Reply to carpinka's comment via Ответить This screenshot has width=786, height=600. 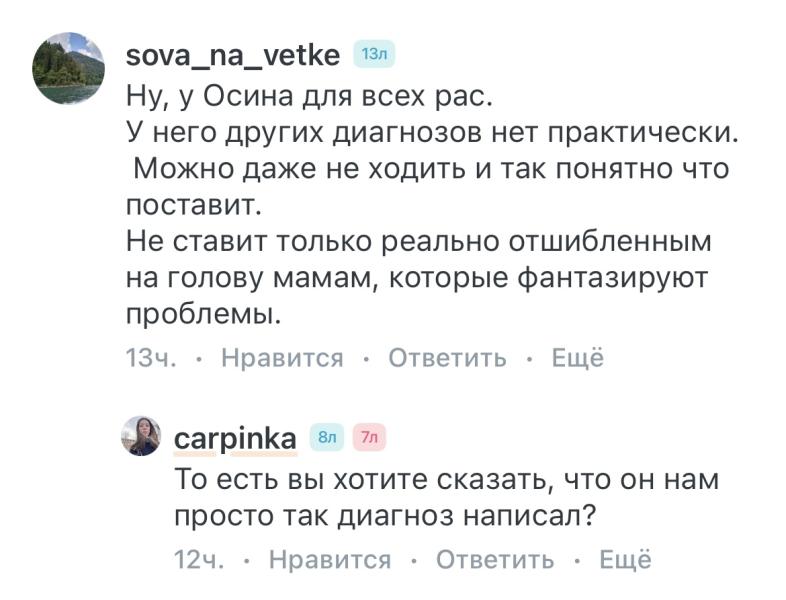(495, 559)
